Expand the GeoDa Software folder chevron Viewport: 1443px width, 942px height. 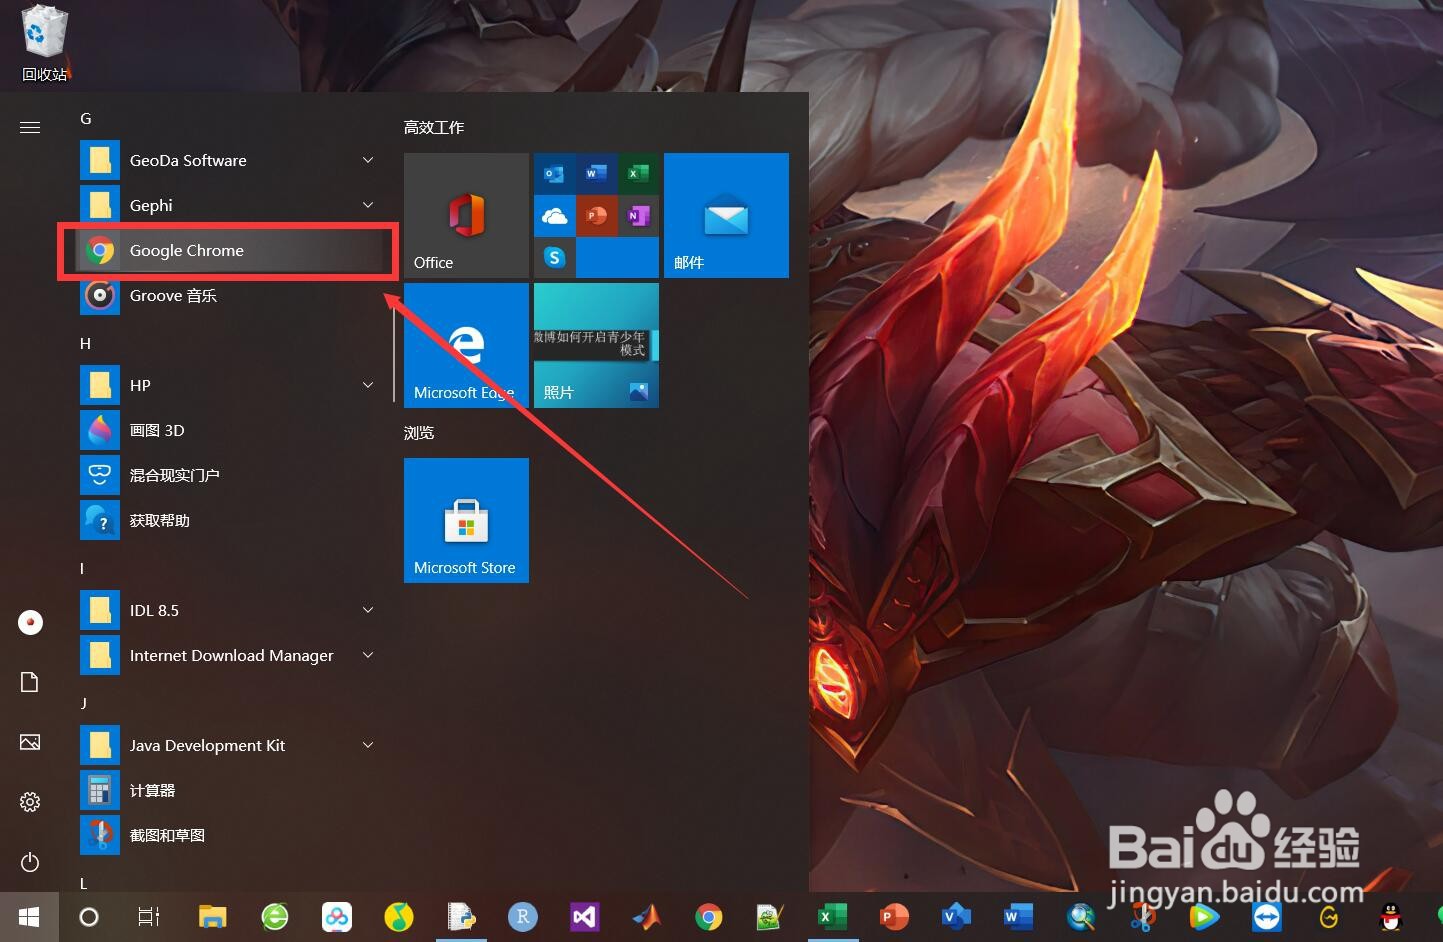368,160
